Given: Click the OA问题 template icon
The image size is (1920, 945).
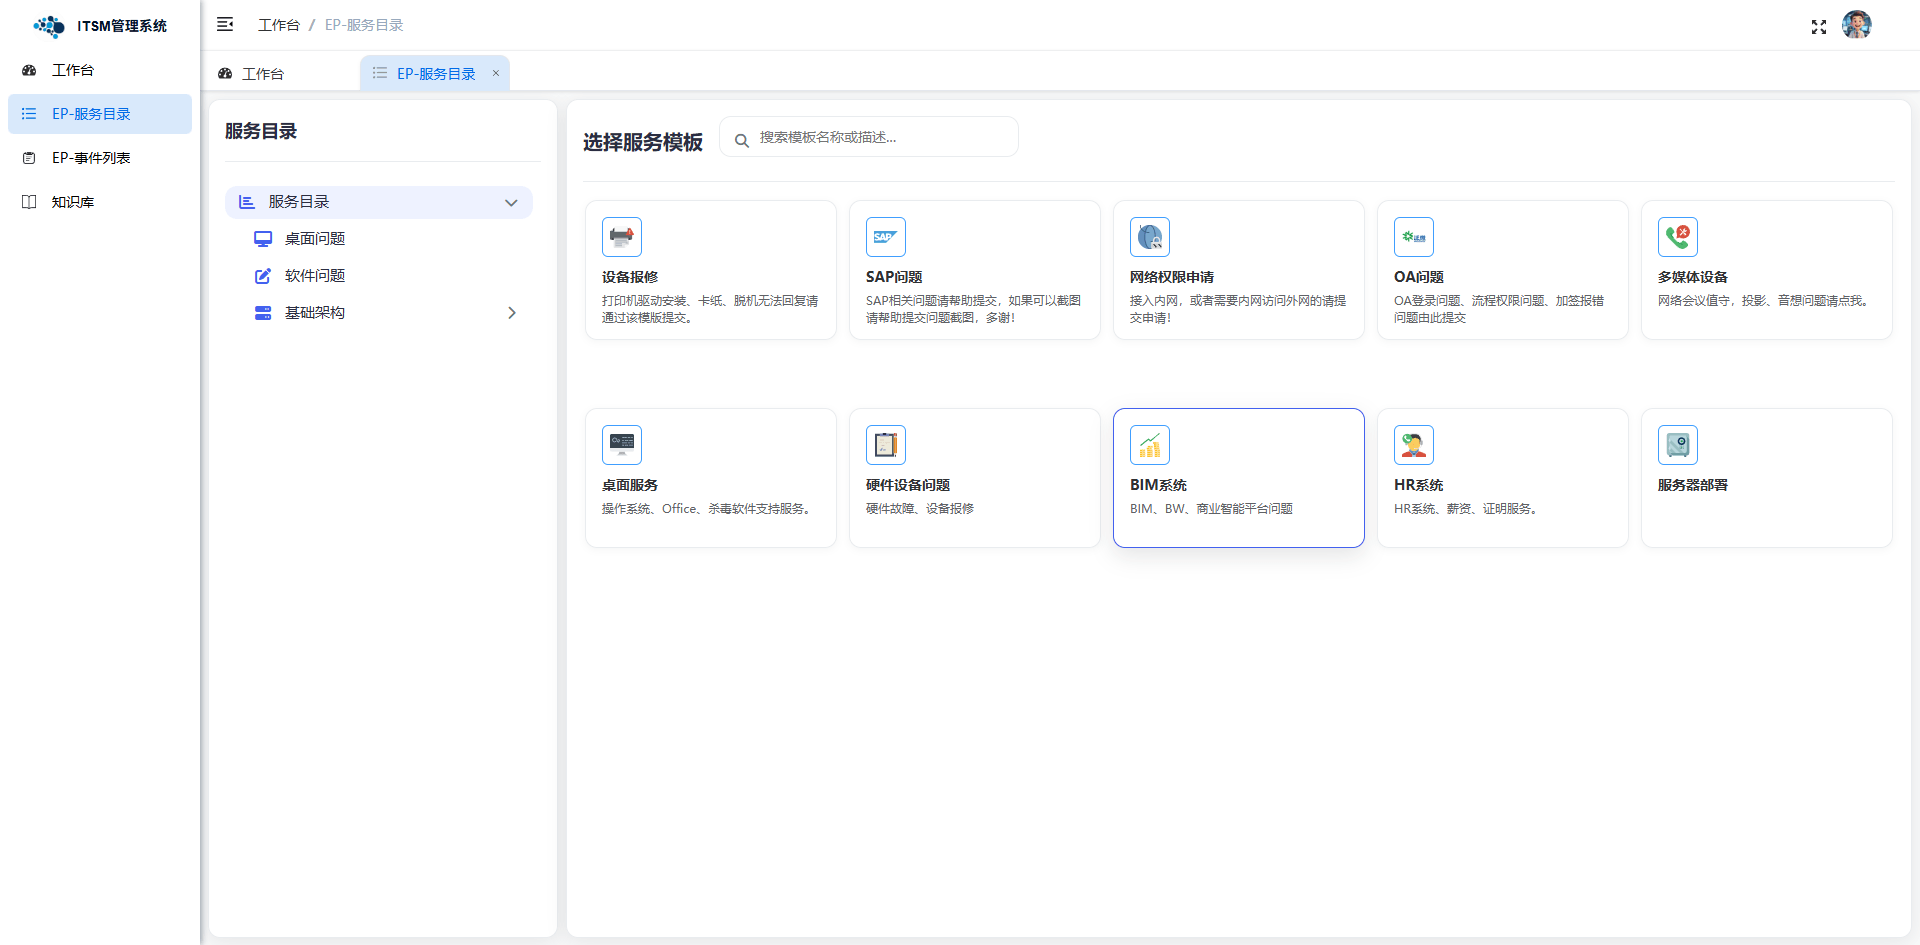Looking at the screenshot, I should (1413, 237).
